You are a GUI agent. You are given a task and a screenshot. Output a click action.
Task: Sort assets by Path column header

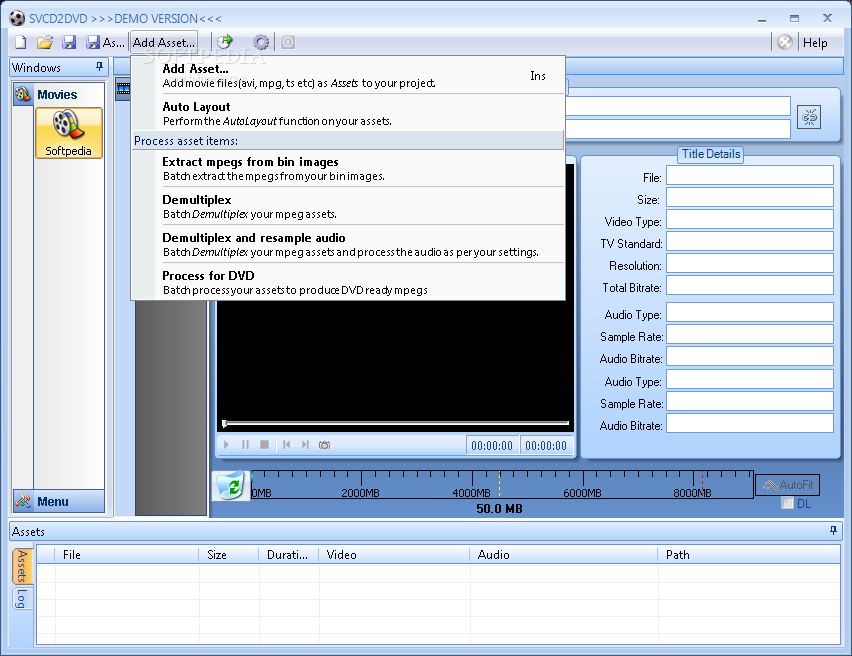[749, 555]
